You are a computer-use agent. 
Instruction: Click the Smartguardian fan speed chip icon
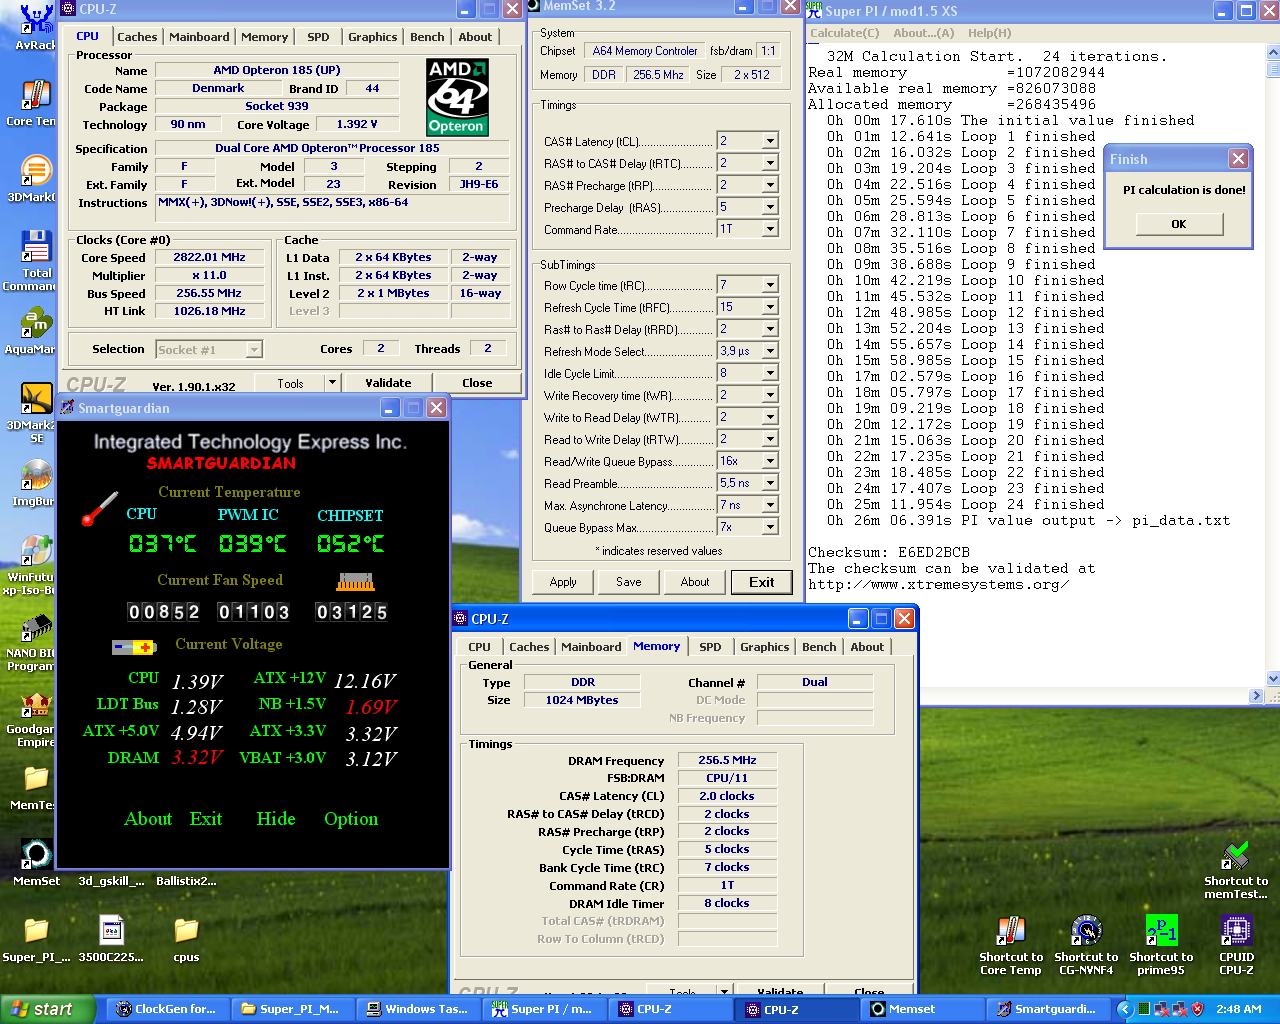coord(355,581)
